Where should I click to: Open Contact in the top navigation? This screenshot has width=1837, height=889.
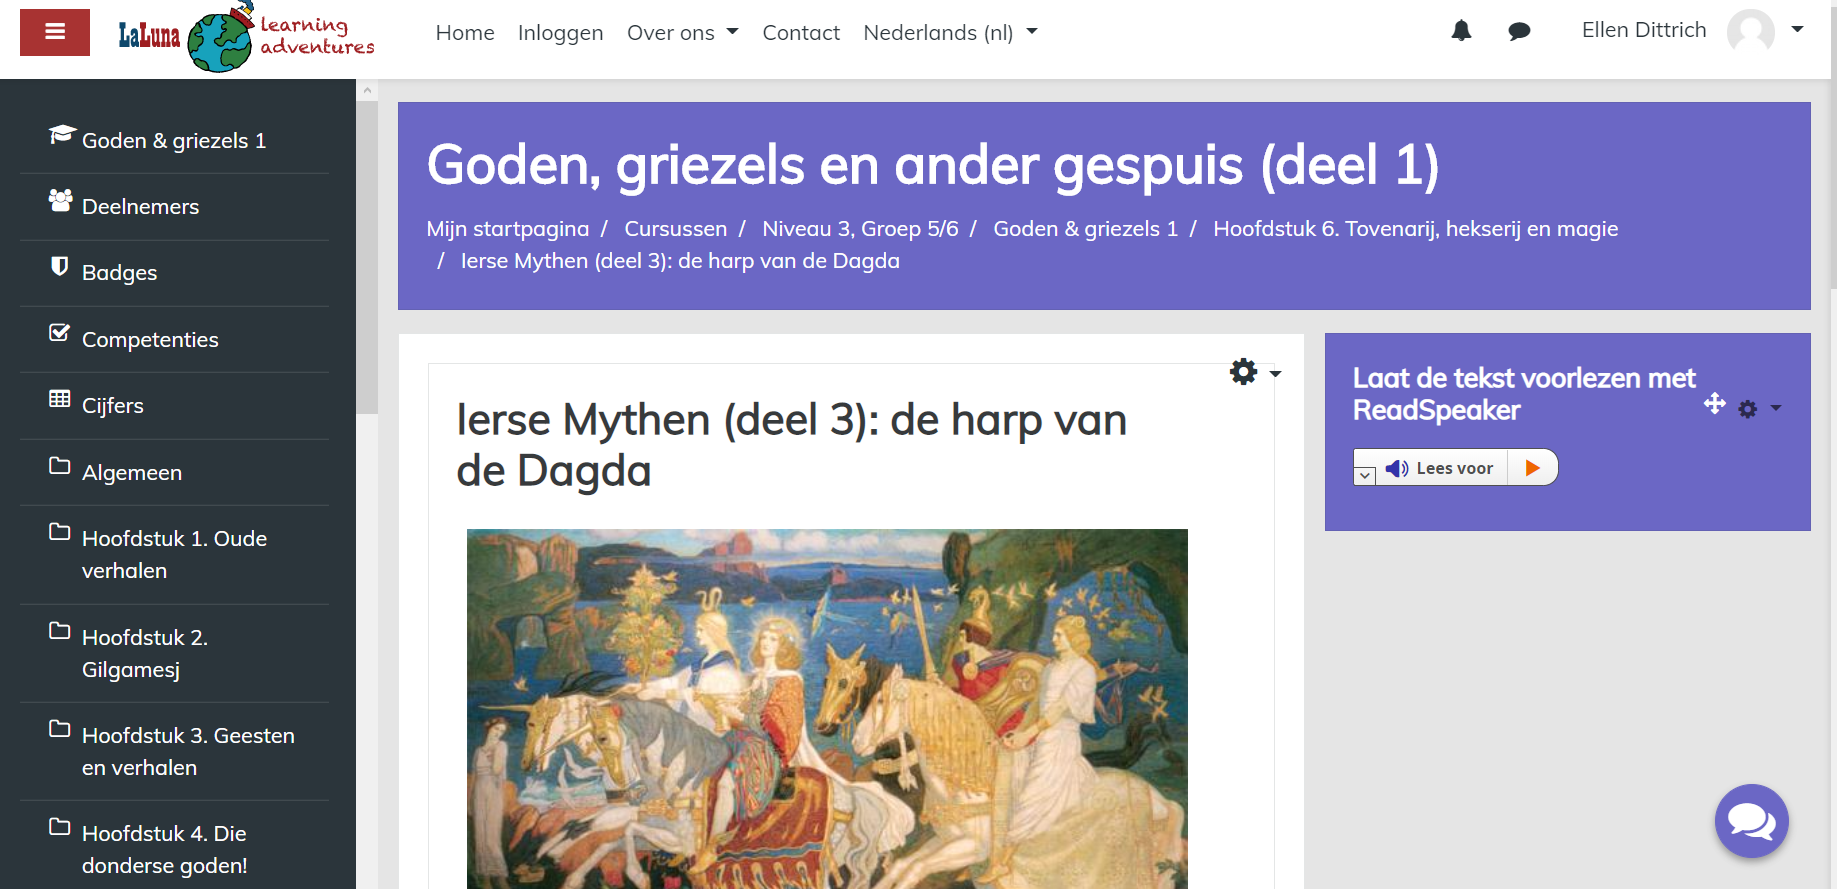(801, 33)
